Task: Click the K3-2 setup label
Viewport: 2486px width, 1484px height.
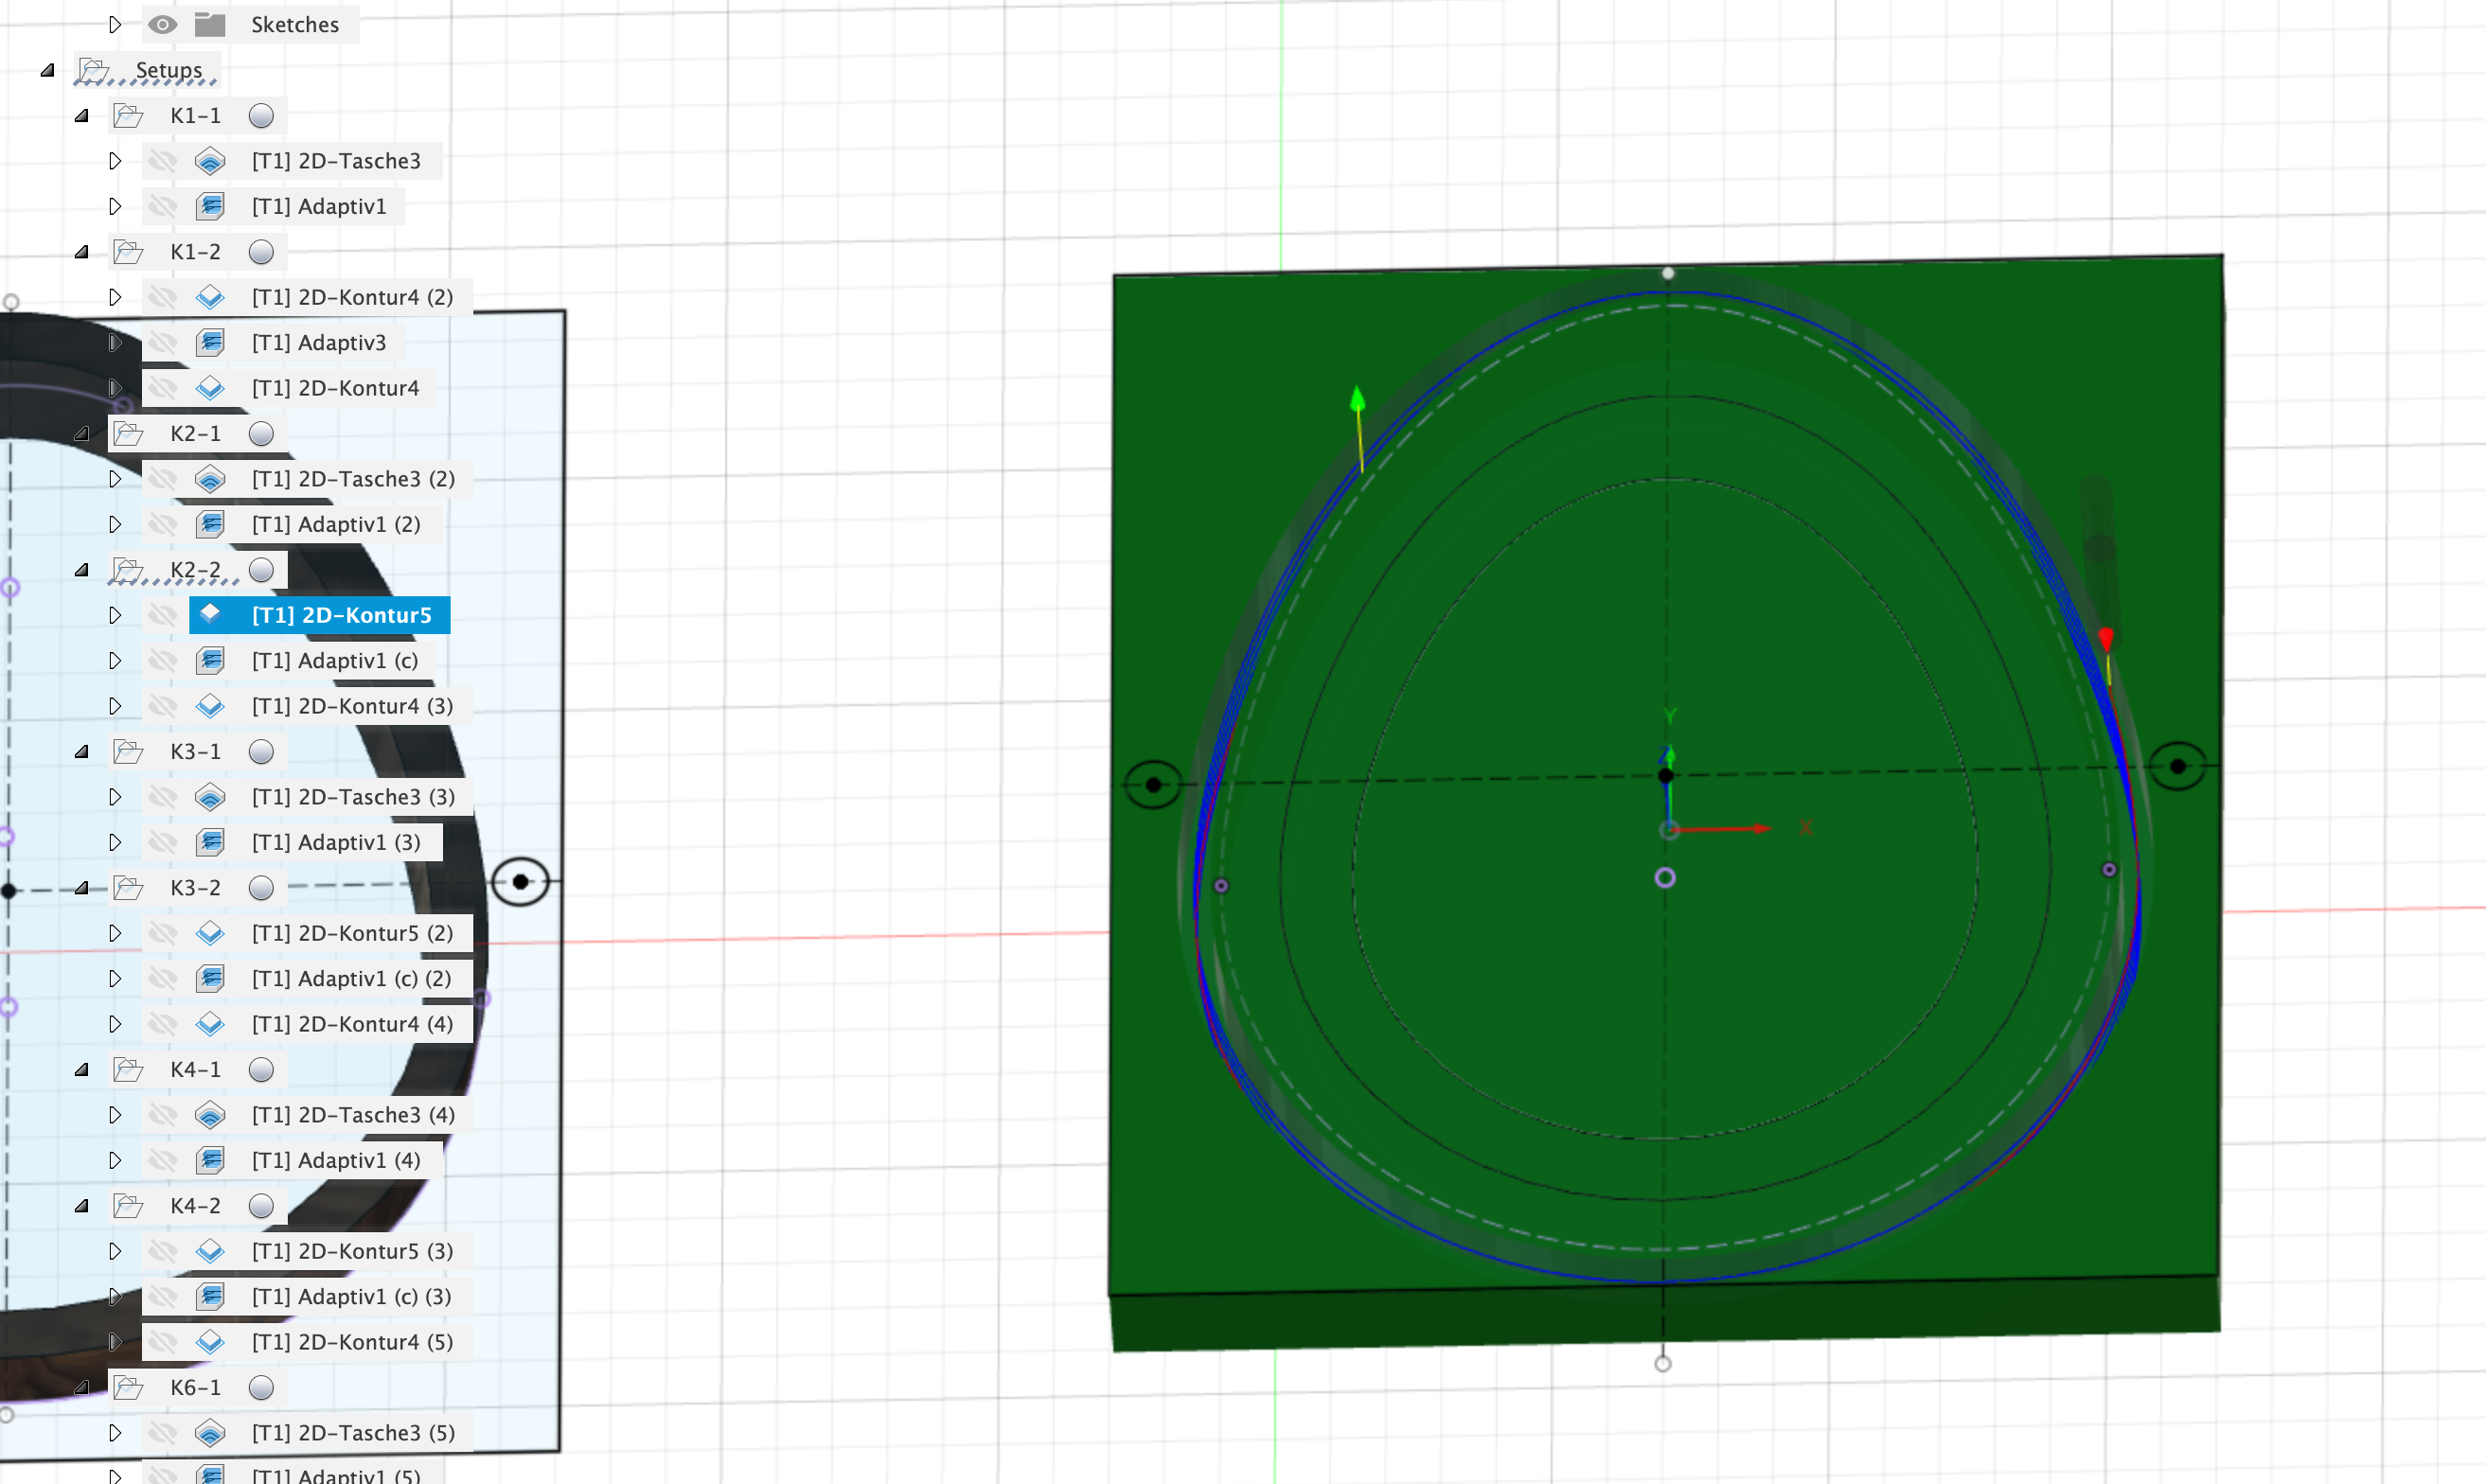Action: pyautogui.click(x=196, y=887)
